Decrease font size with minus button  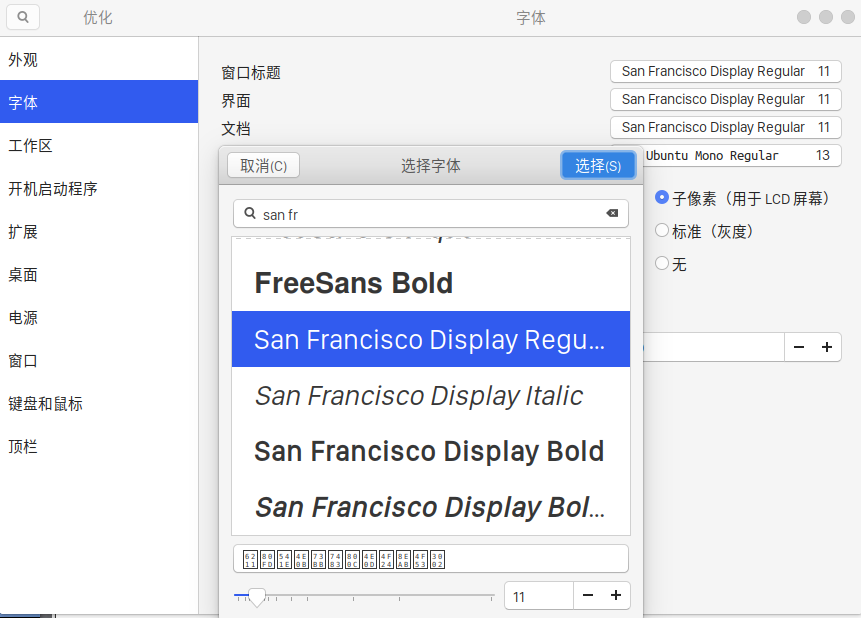point(588,596)
